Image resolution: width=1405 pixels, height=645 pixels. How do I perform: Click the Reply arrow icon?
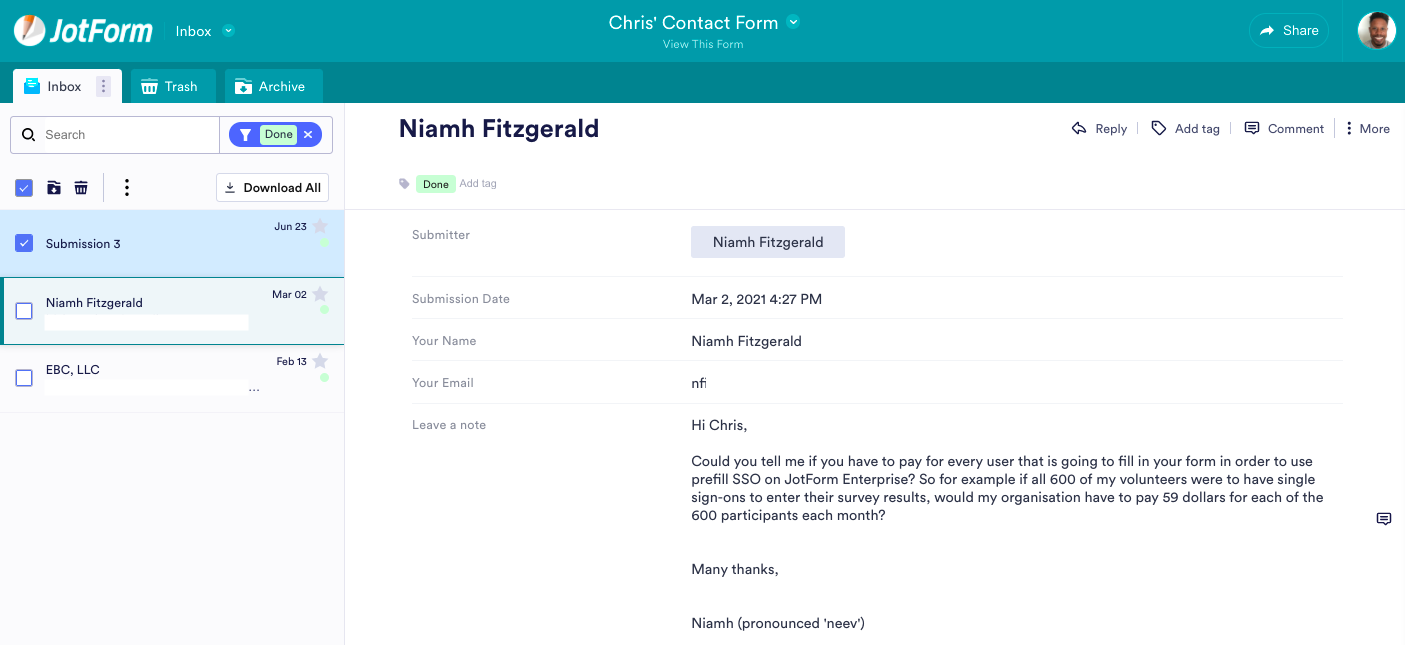pos(1079,129)
